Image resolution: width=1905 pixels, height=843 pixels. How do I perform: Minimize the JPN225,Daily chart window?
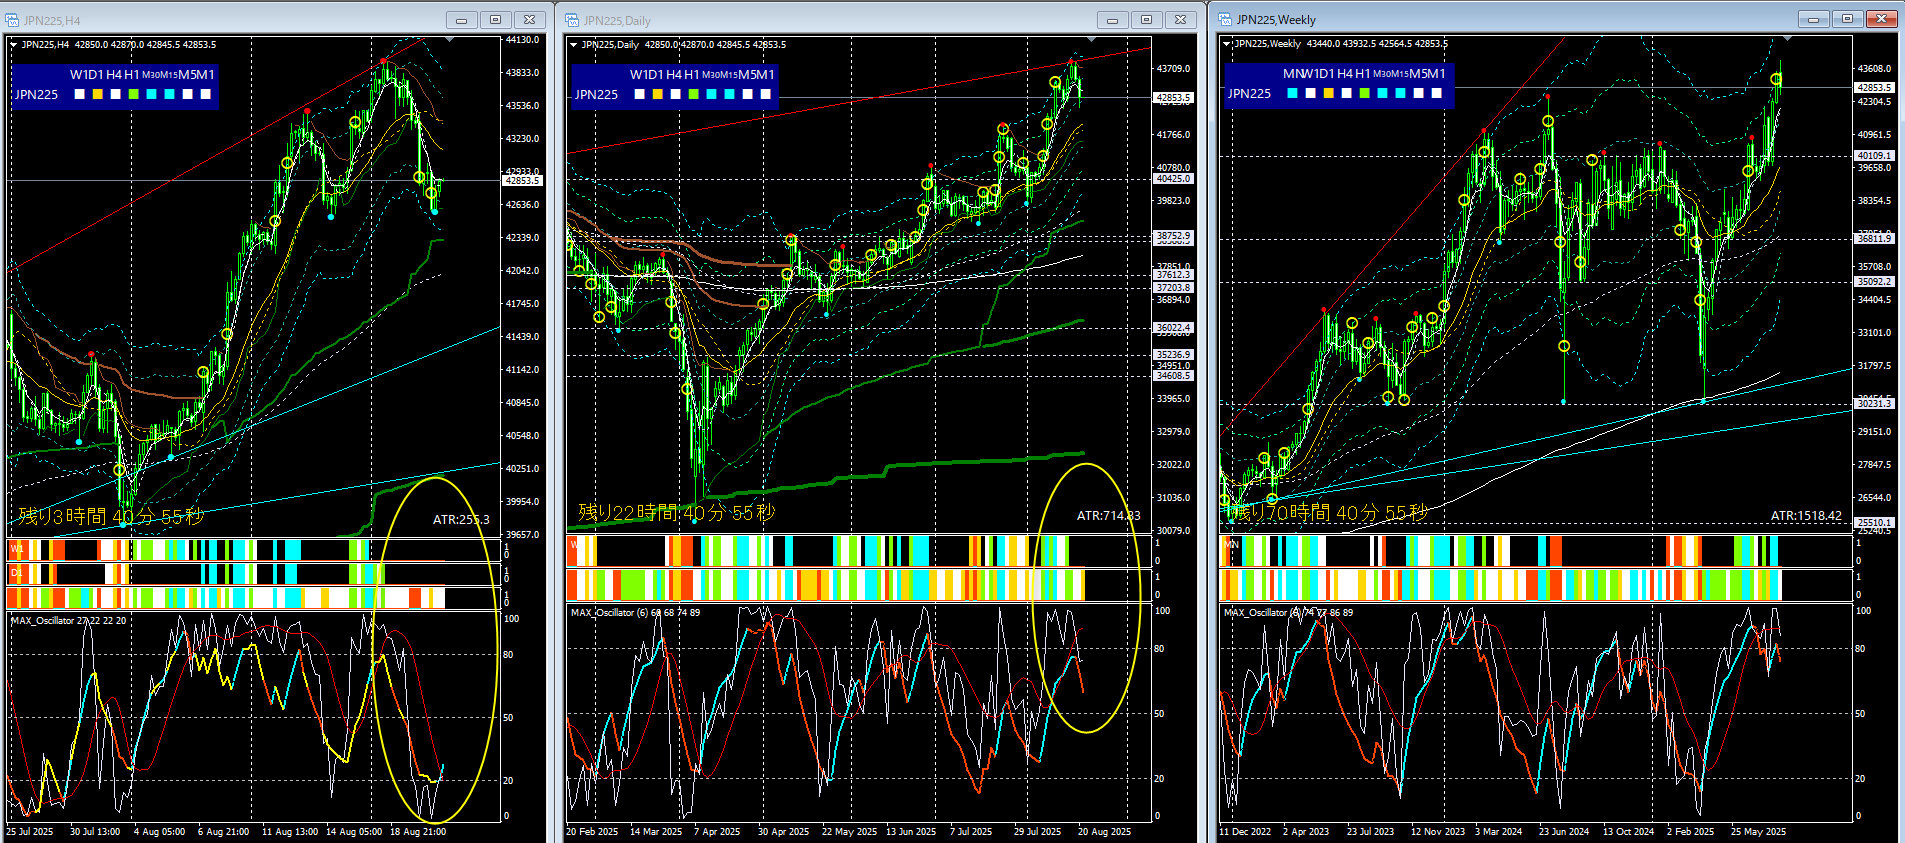click(x=1112, y=20)
